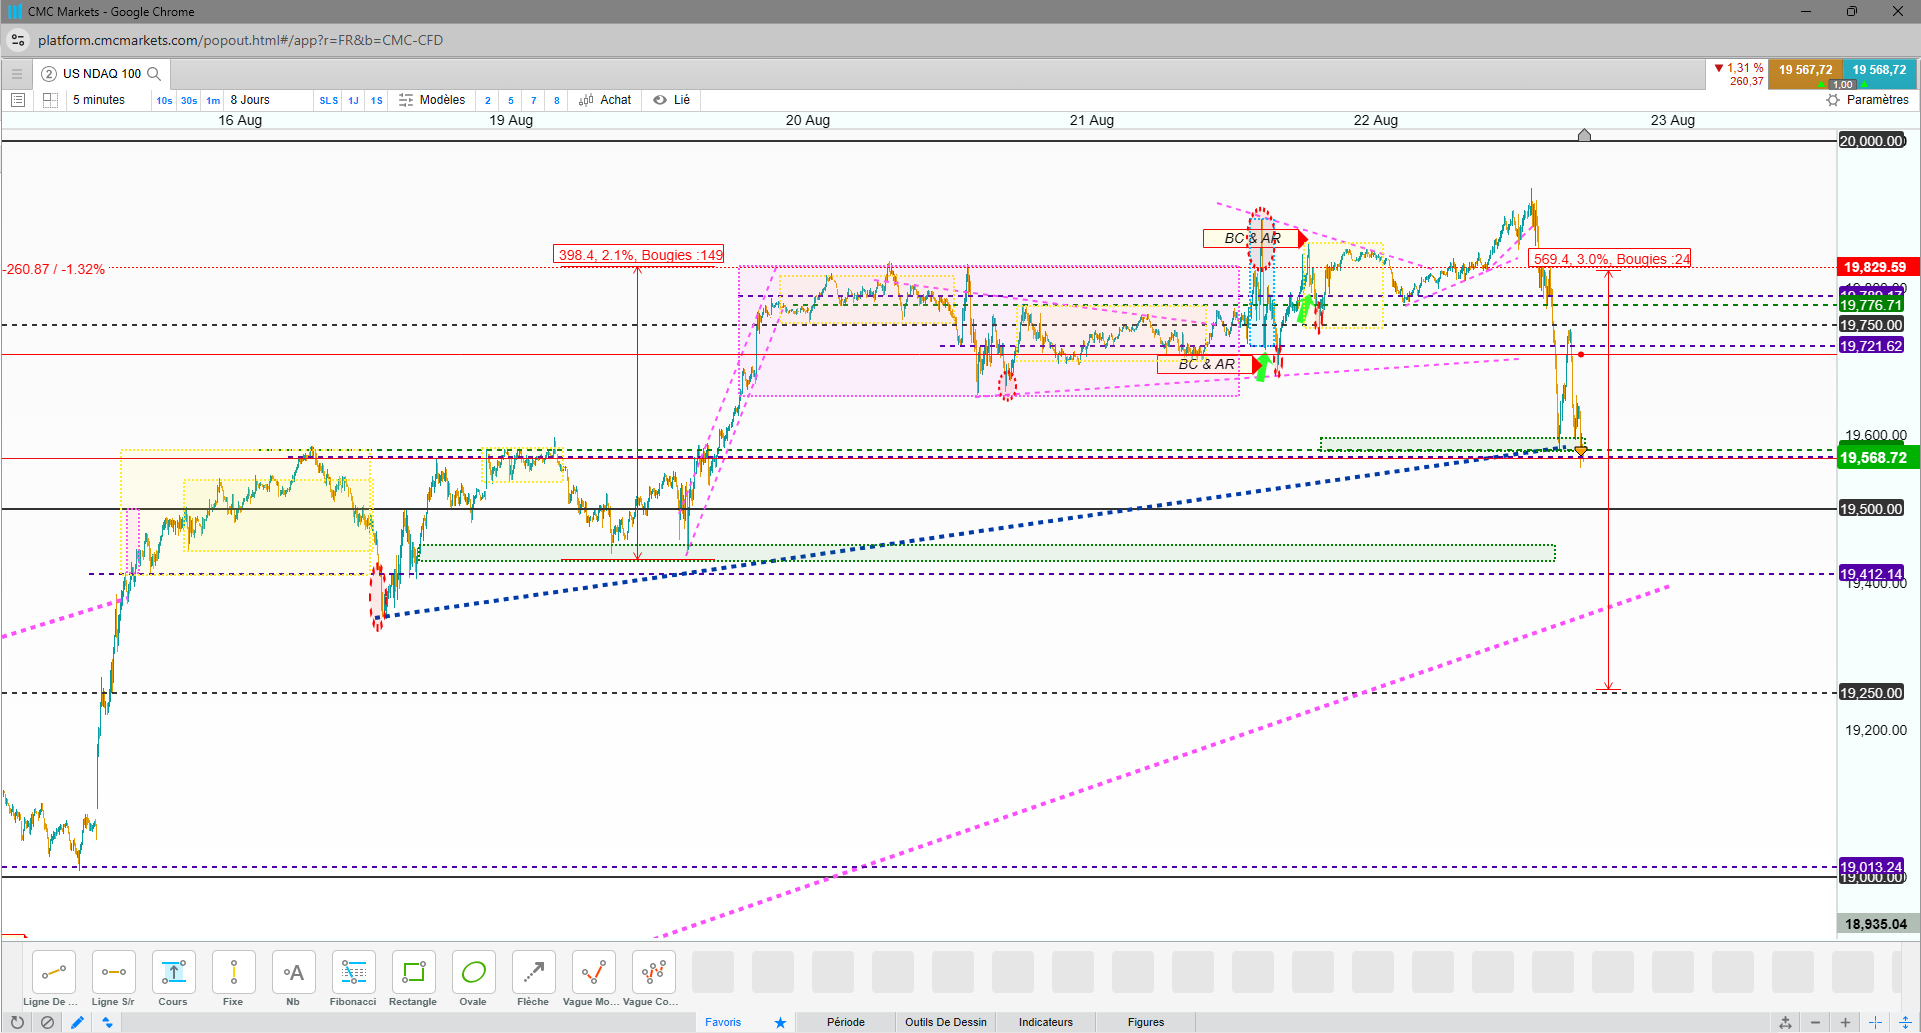Open the Outils De Dessin tab
This screenshot has height=1033, width=1921.
coord(946,1022)
